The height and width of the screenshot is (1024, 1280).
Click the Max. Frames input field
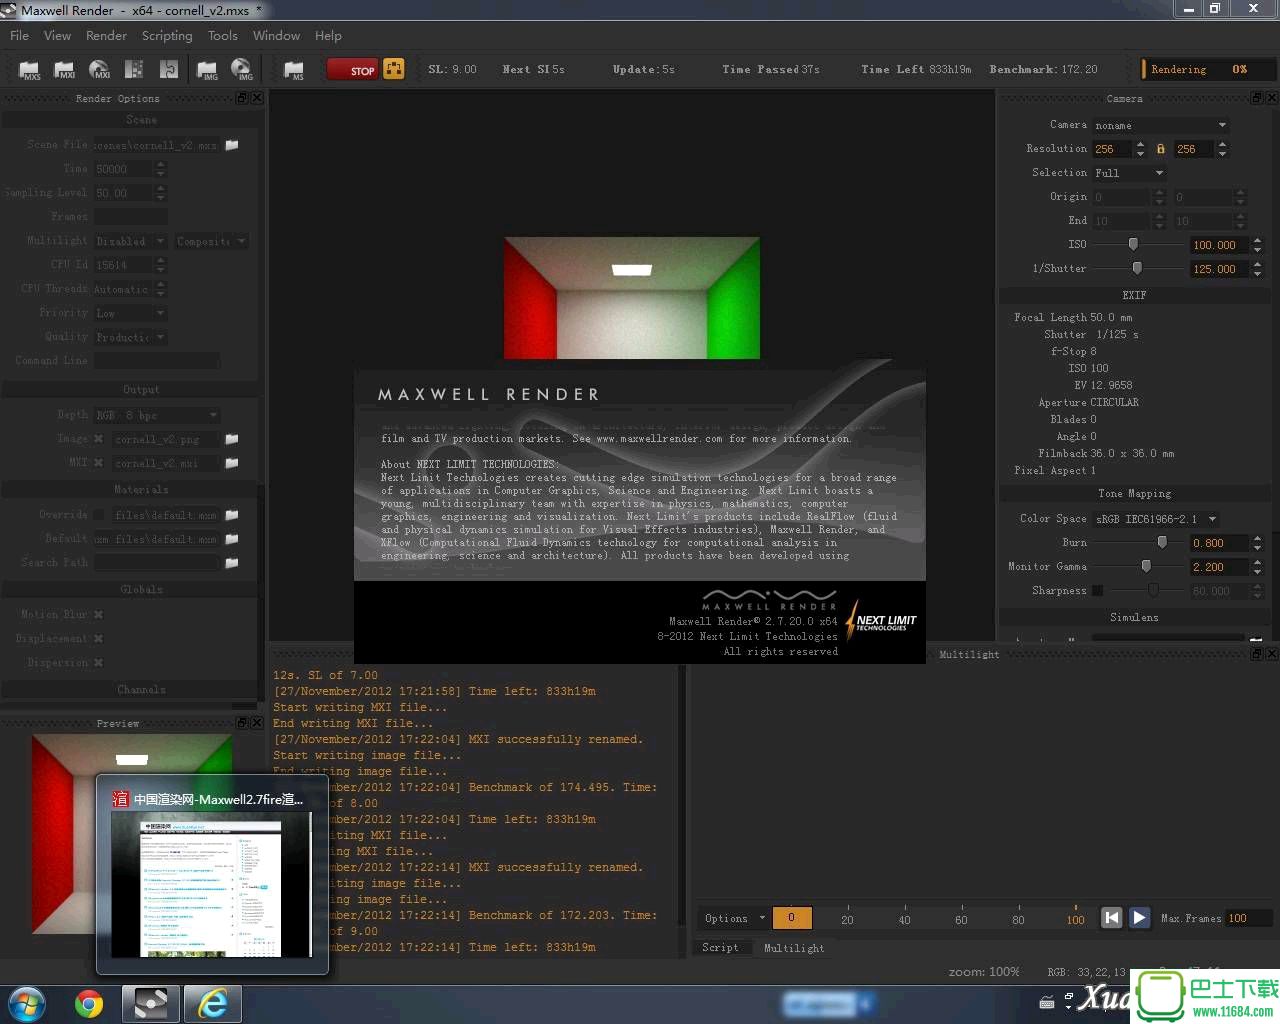click(x=1250, y=918)
